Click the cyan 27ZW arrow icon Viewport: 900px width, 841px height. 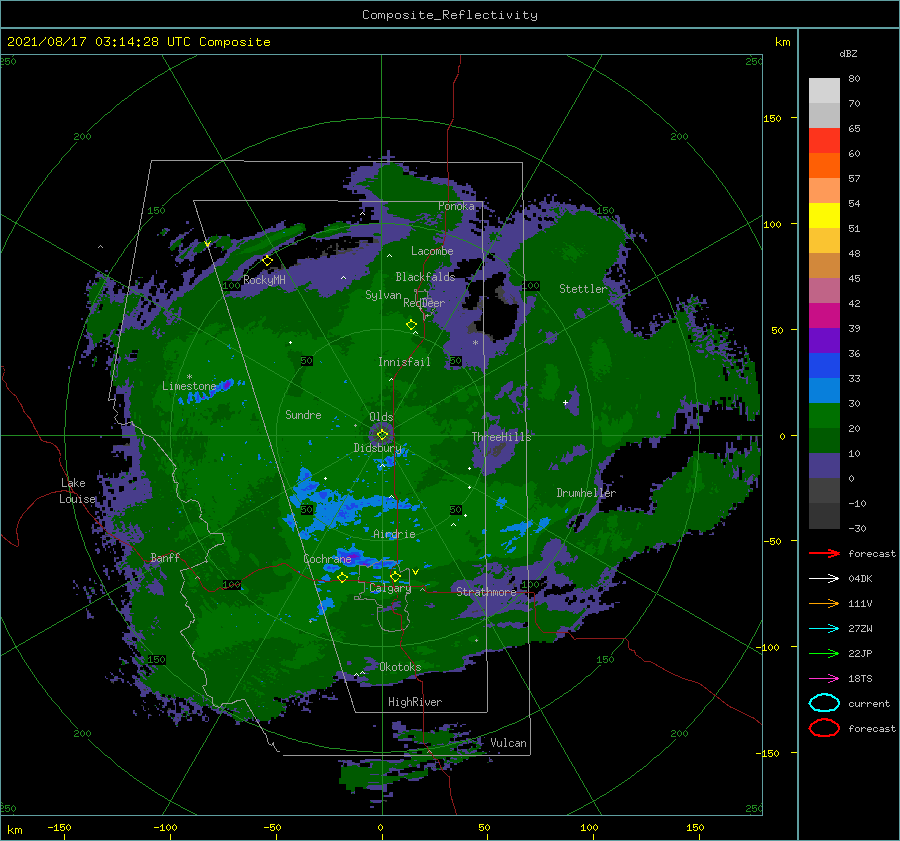[824, 629]
